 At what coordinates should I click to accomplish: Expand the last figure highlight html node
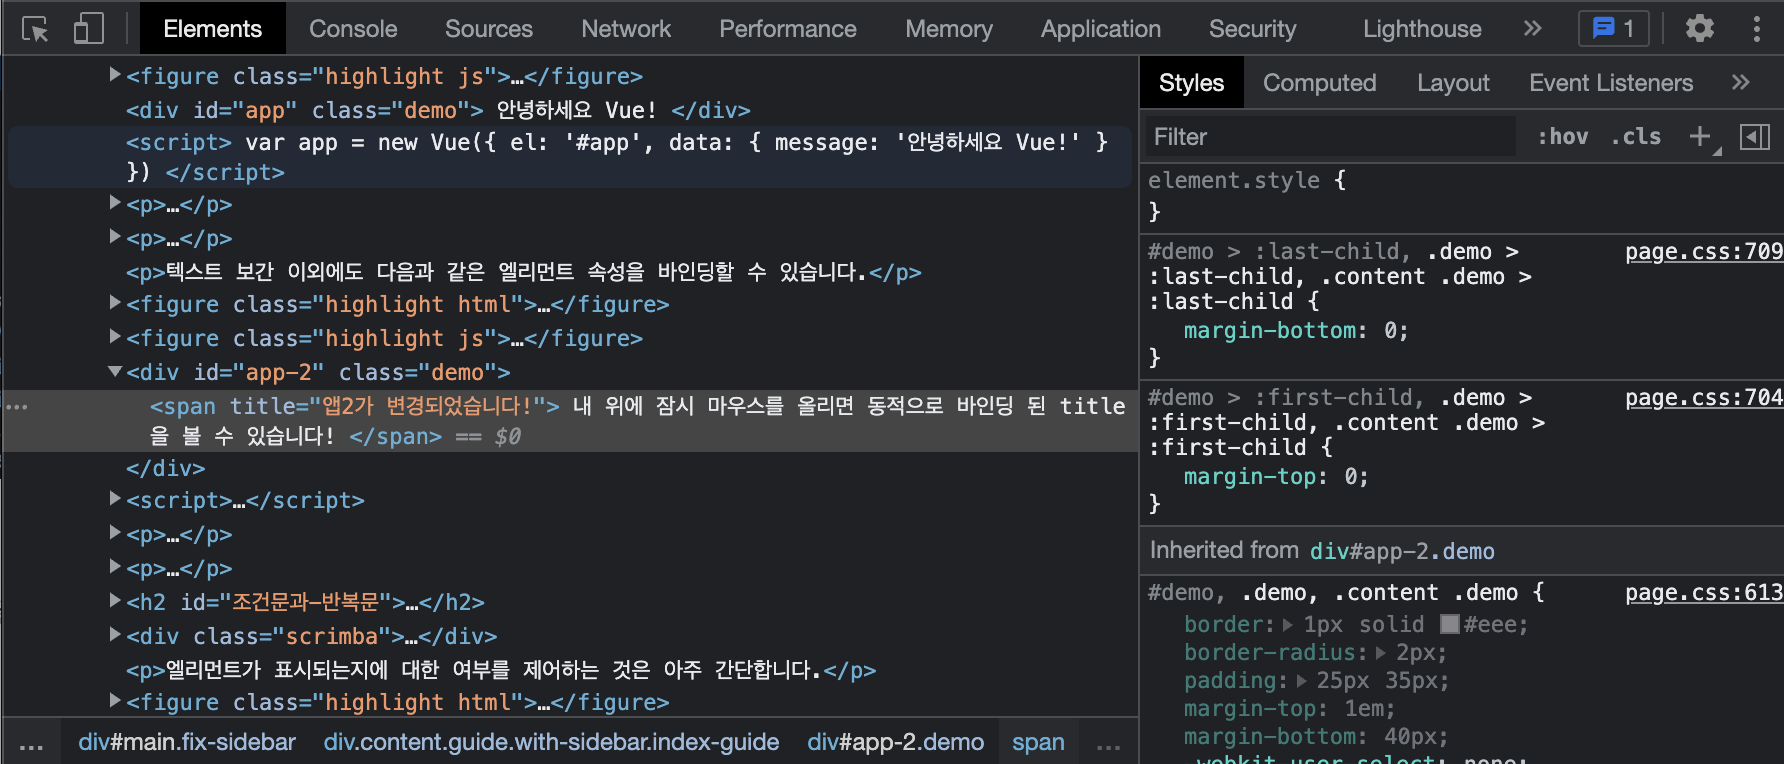115,701
